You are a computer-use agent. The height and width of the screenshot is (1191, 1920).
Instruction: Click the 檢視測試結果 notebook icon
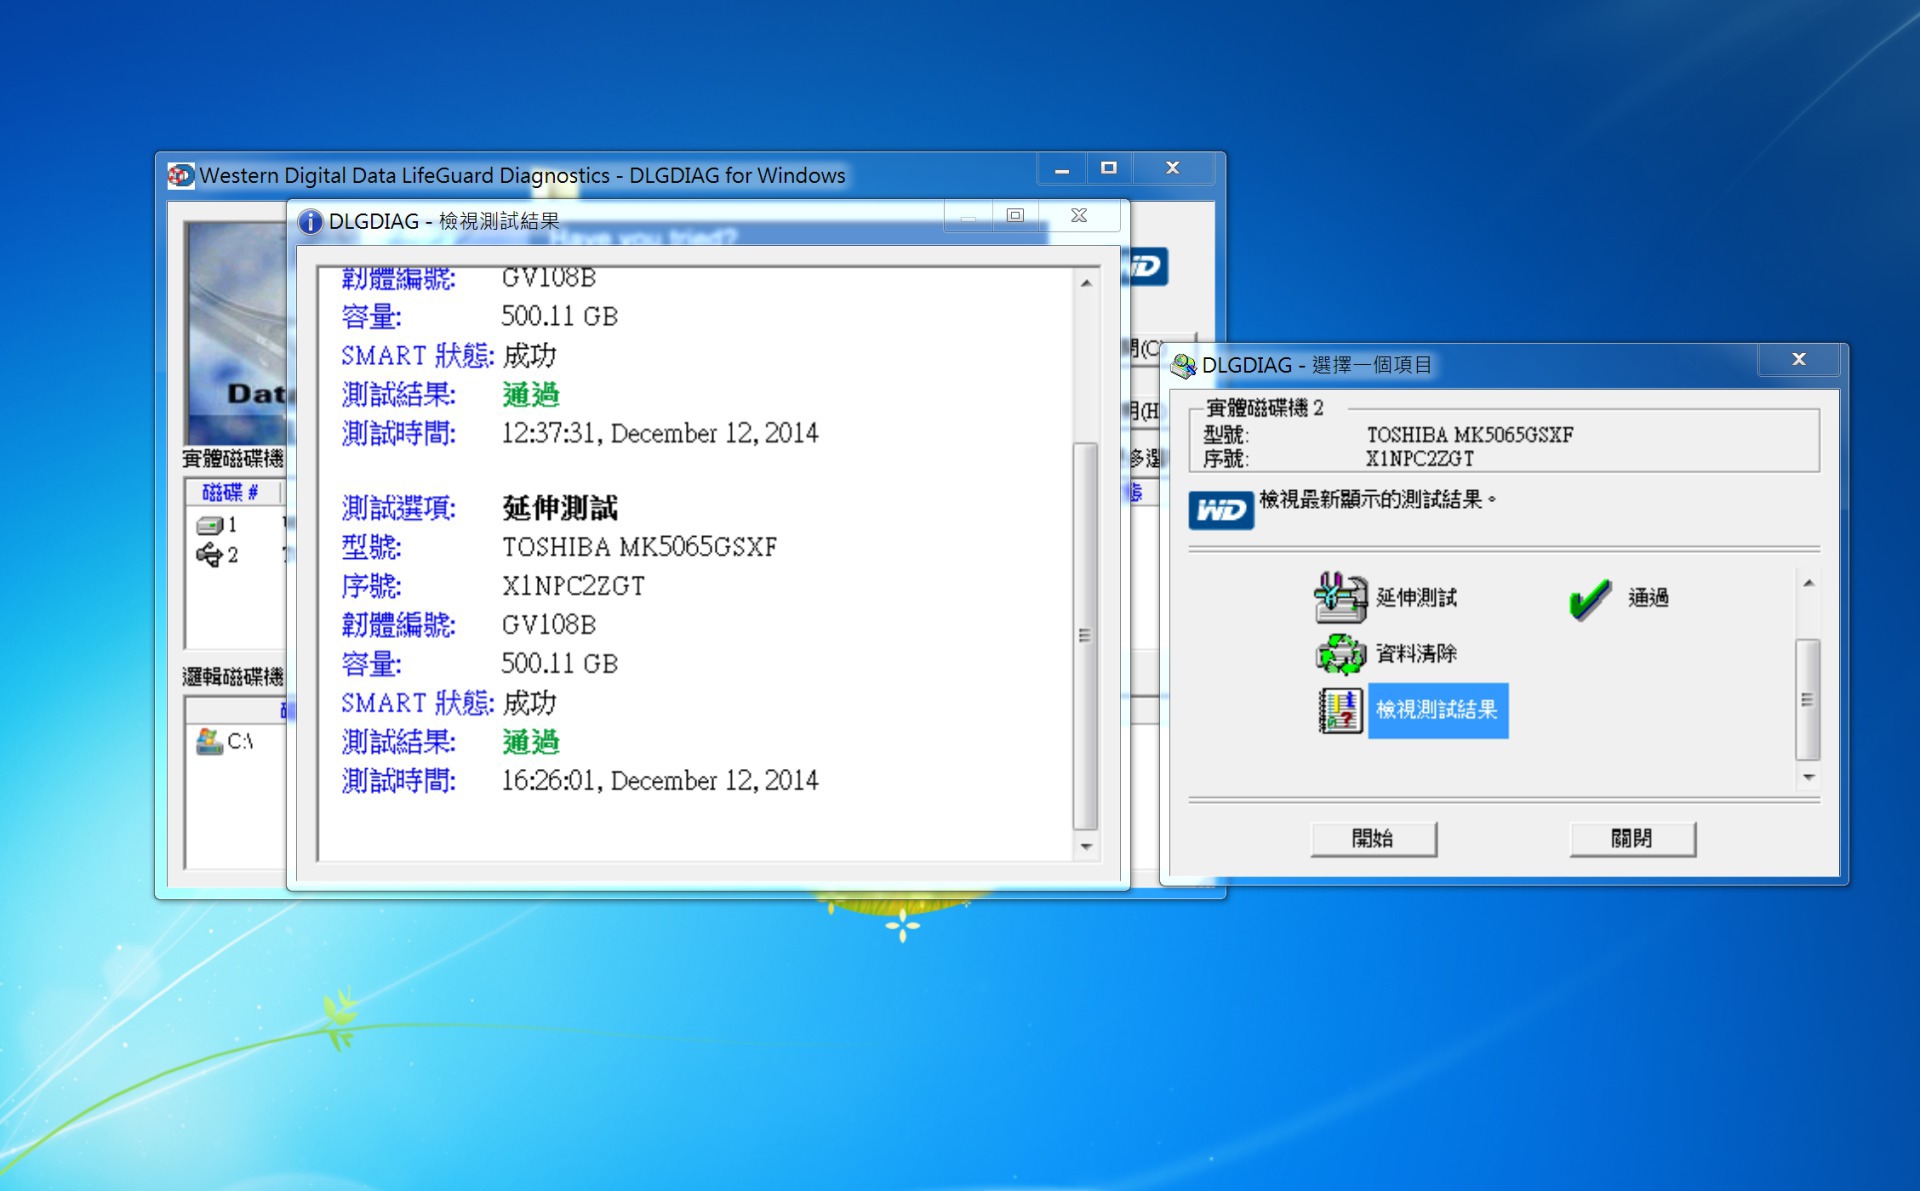point(1340,710)
